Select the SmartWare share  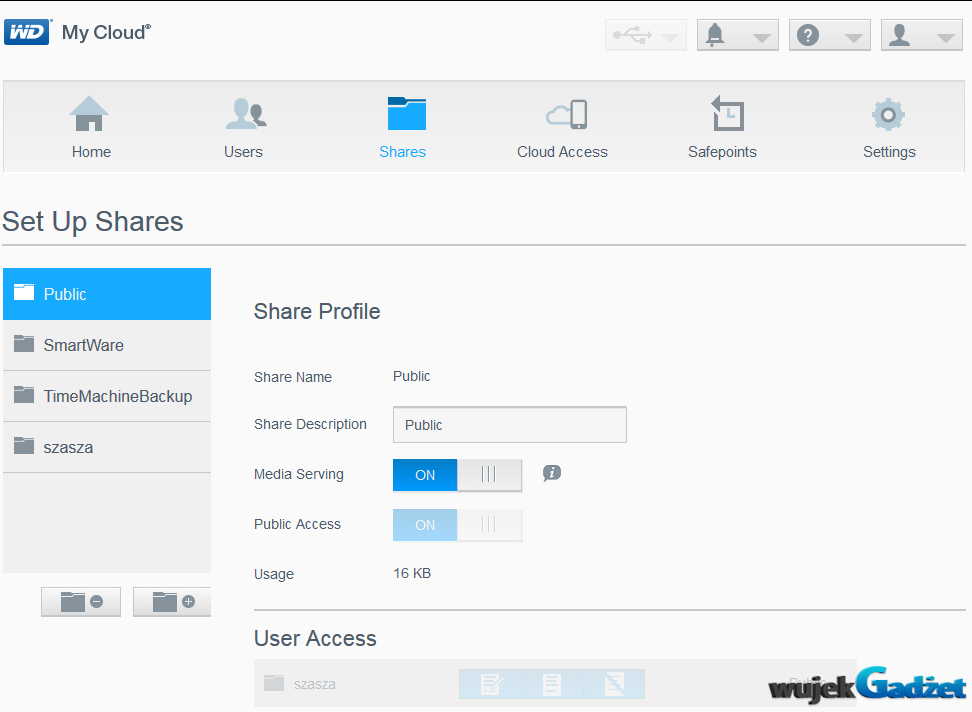coord(107,345)
